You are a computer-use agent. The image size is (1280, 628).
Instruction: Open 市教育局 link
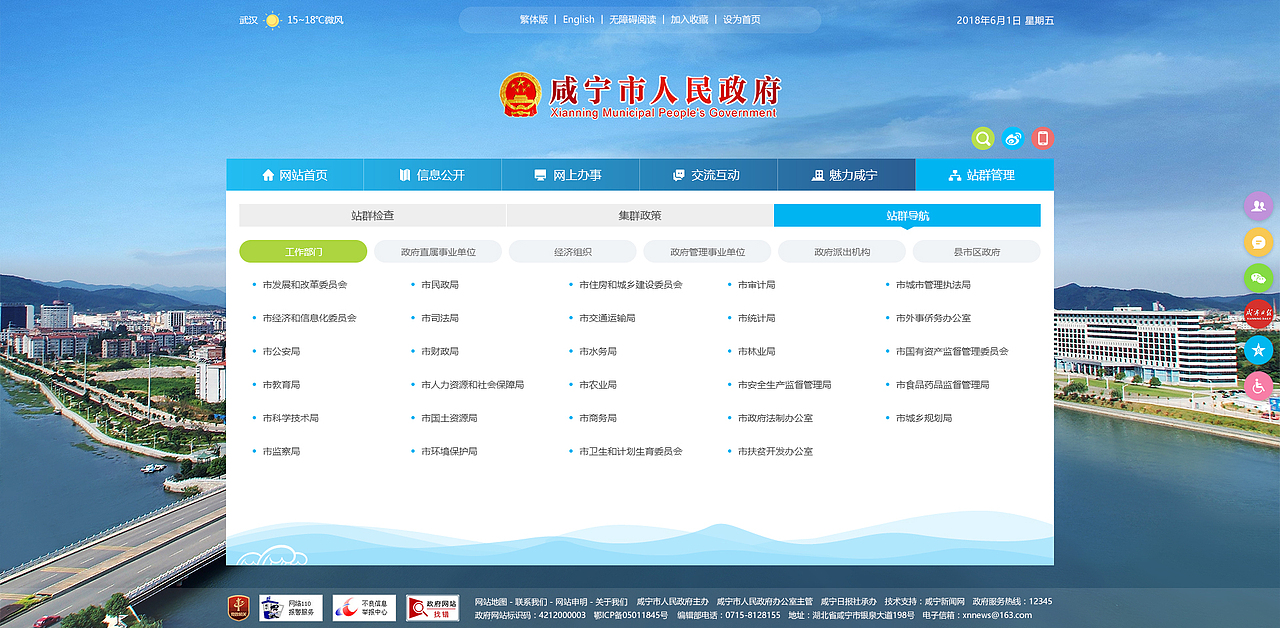281,385
